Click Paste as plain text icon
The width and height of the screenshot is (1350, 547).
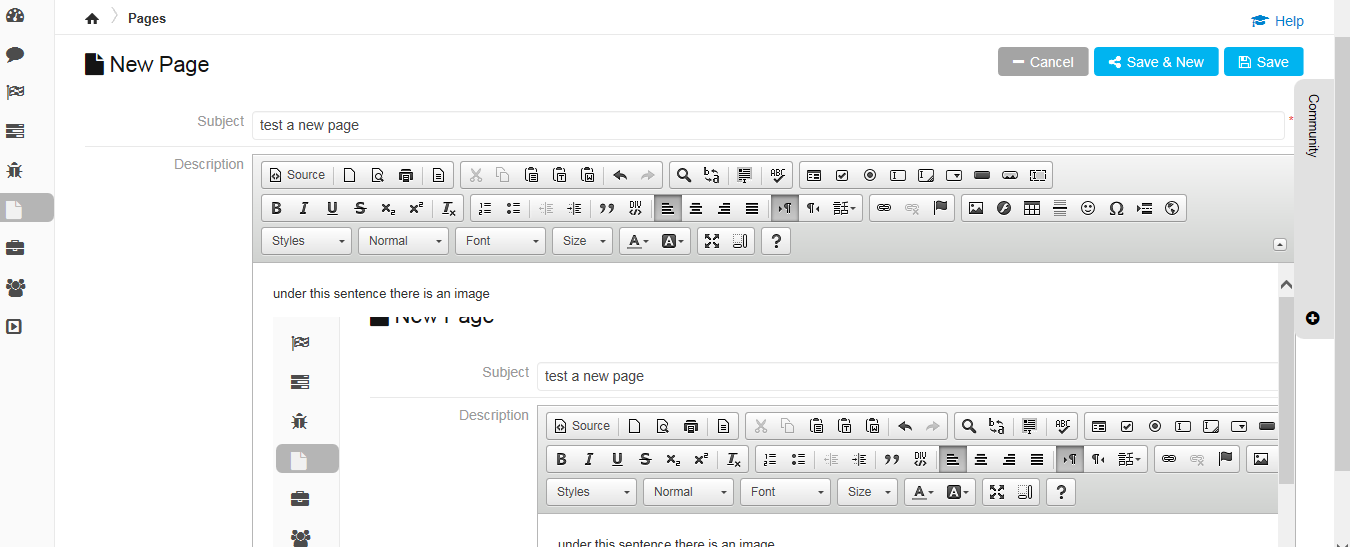point(560,175)
